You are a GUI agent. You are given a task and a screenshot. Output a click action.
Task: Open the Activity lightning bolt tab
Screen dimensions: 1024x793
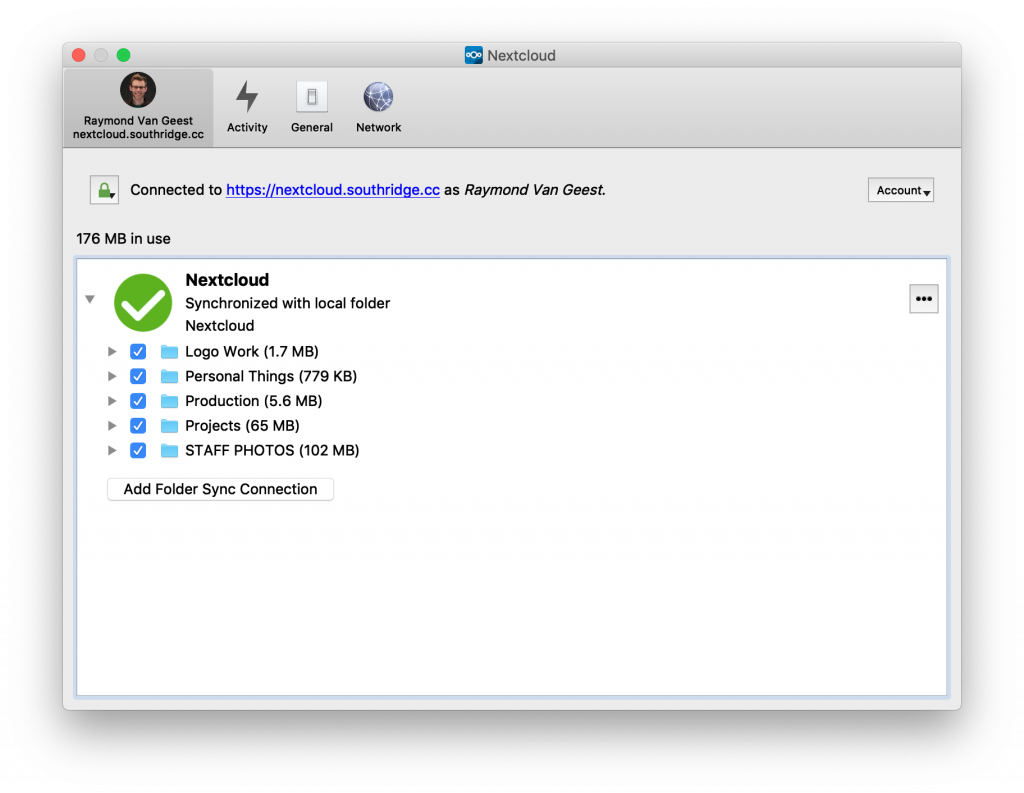(247, 107)
